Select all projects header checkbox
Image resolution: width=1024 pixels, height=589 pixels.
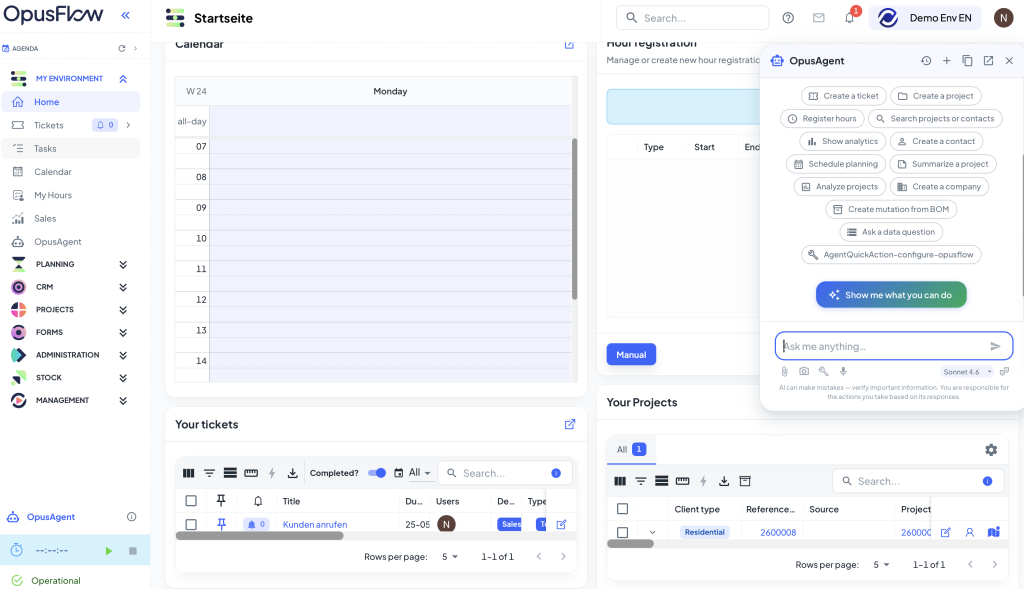coord(622,509)
